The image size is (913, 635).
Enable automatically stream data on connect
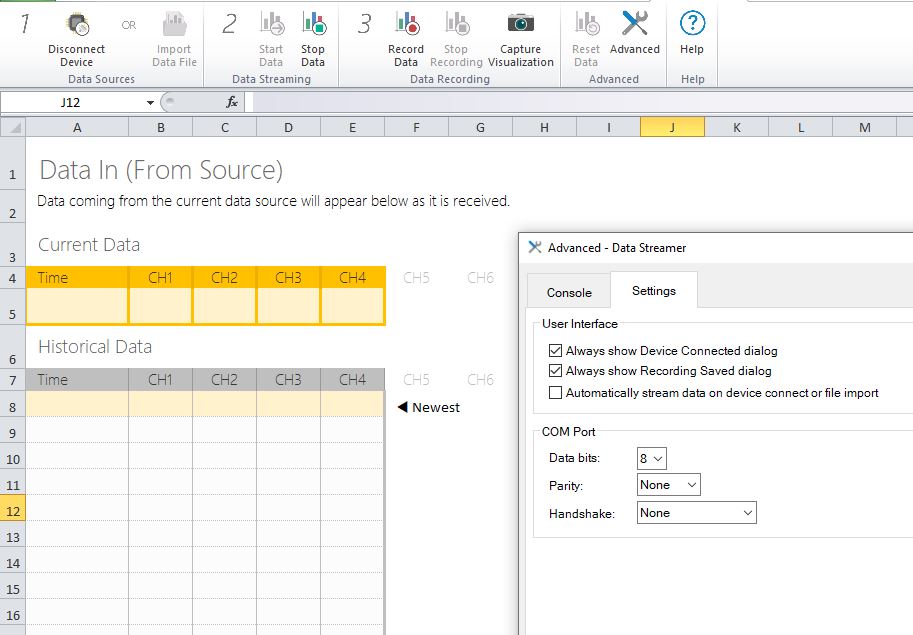[555, 393]
